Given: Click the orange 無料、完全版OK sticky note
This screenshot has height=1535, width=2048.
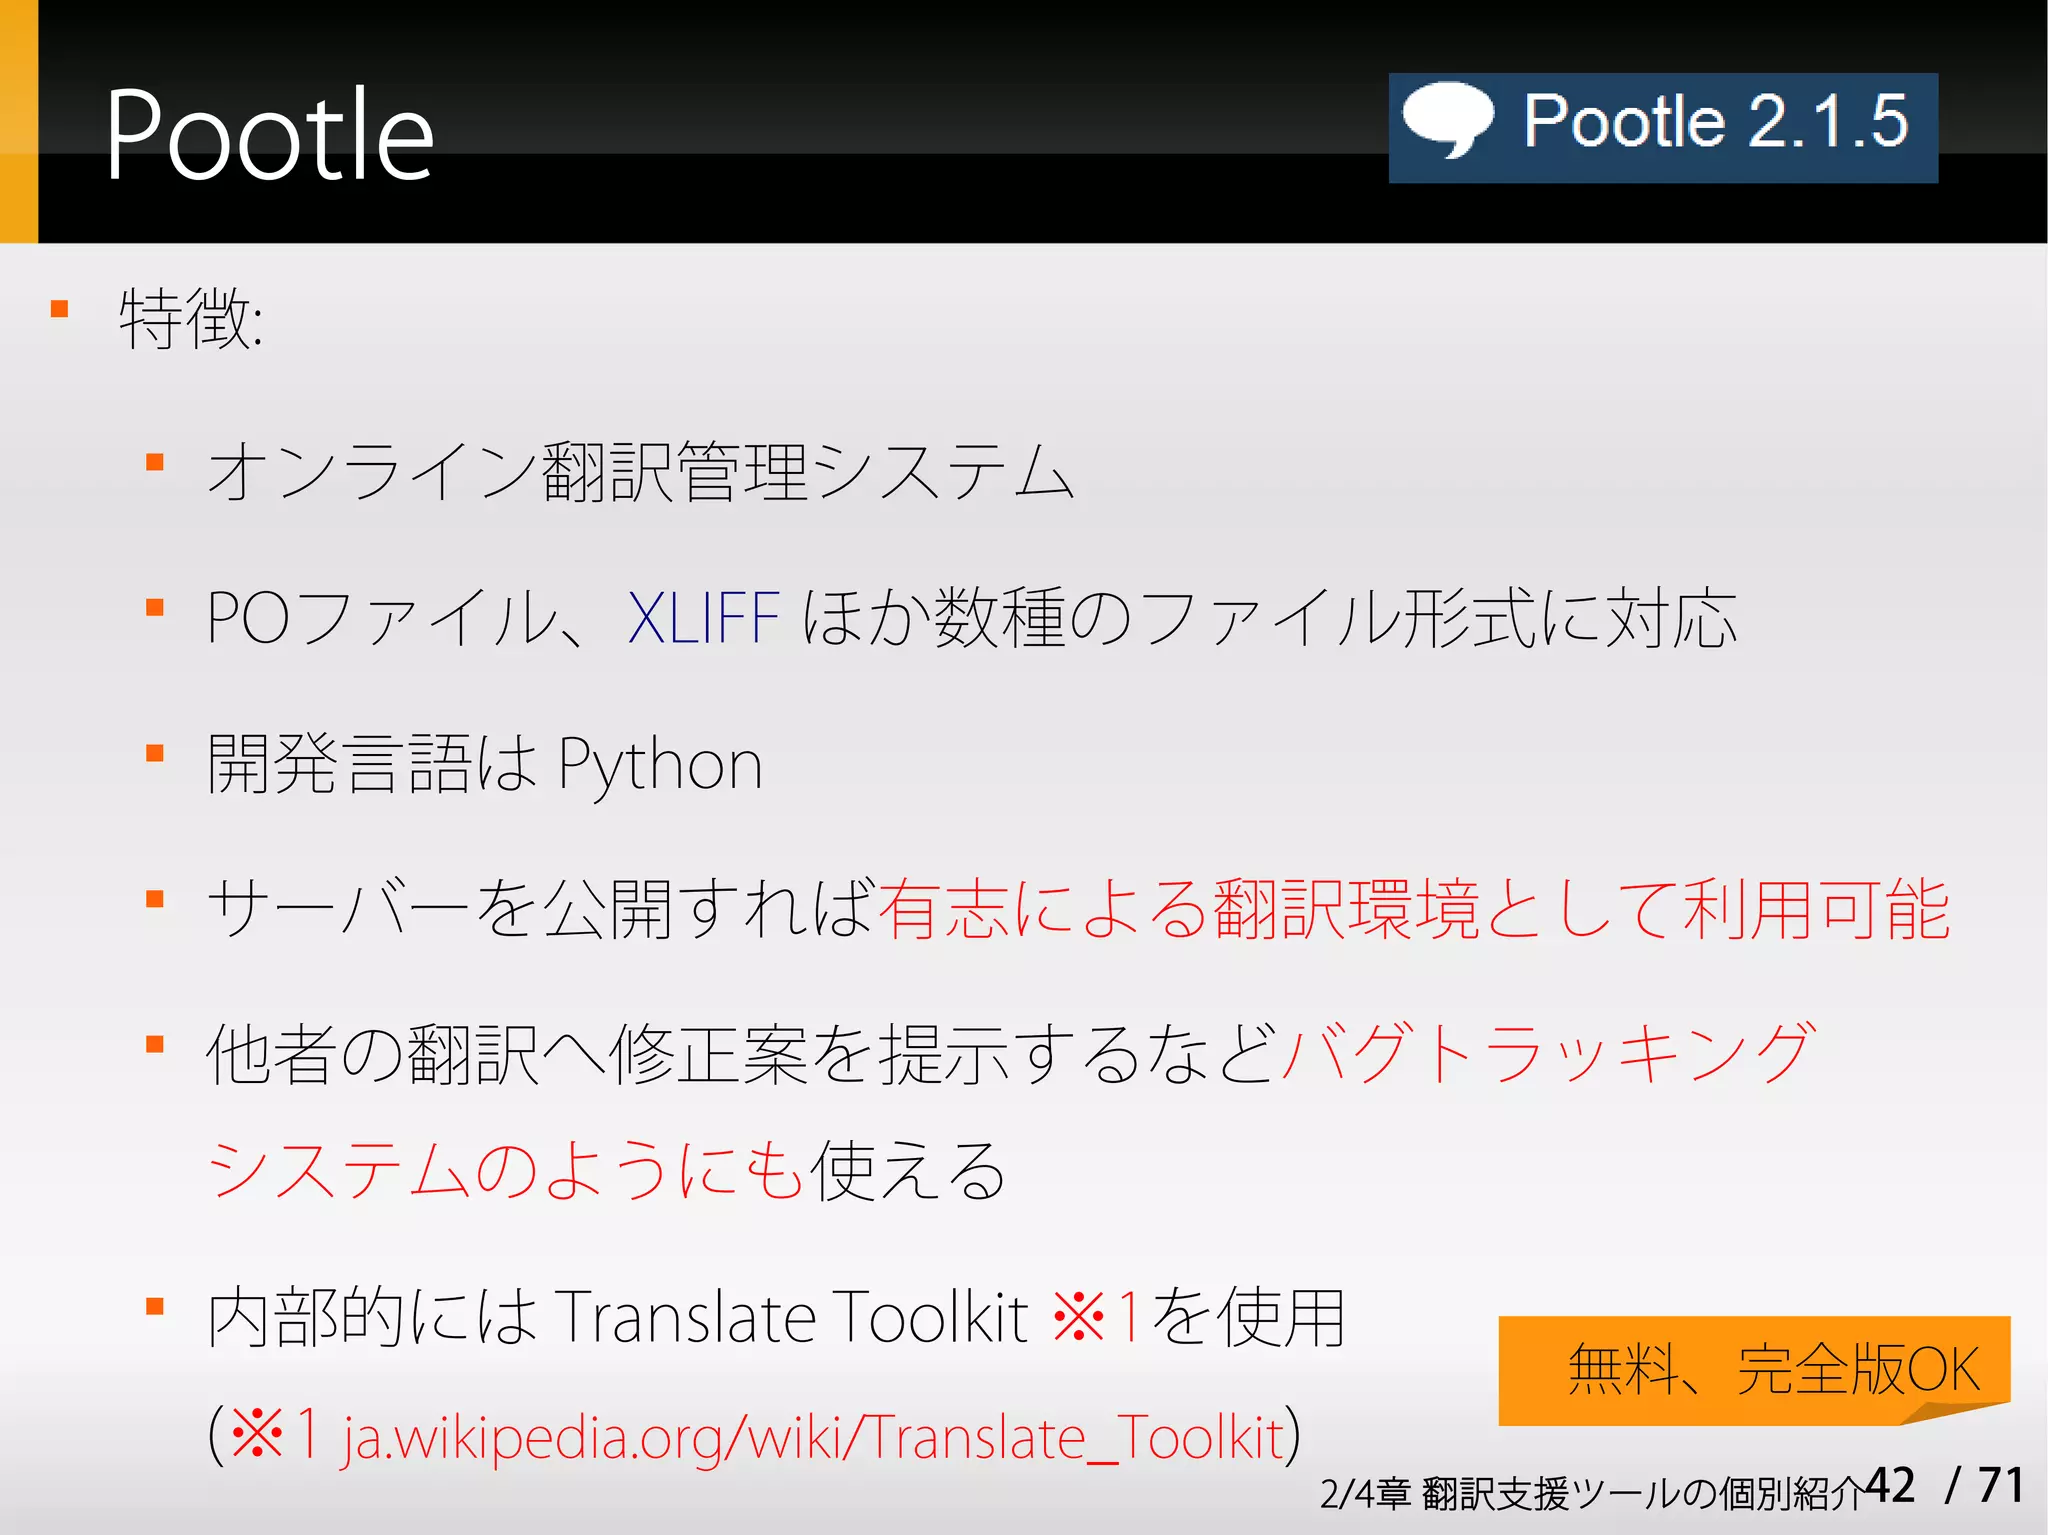Looking at the screenshot, I should point(1754,1370).
